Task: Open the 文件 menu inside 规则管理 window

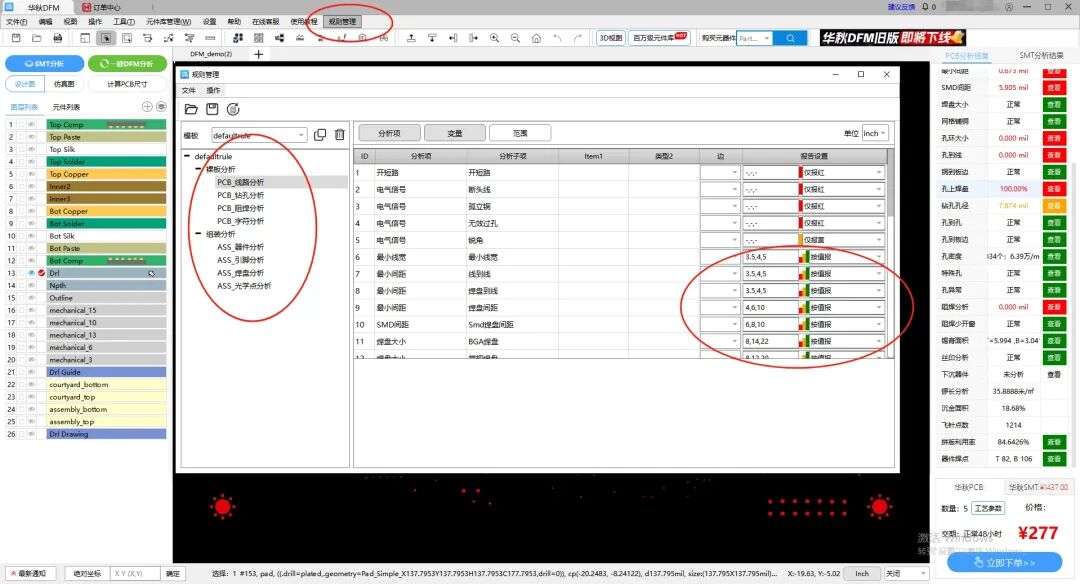Action: click(x=189, y=90)
